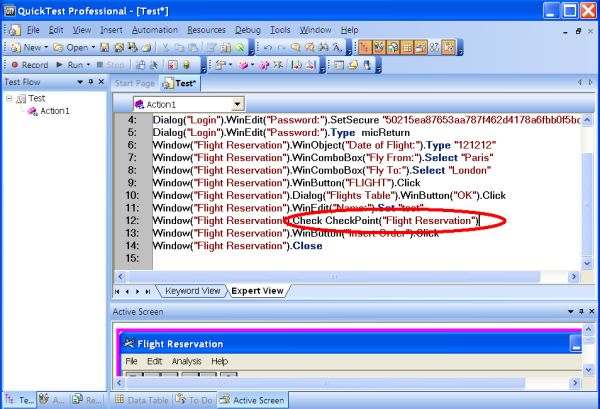600x409 pixels.
Task: Open the Open button dropdown arrow
Action: click(93, 47)
